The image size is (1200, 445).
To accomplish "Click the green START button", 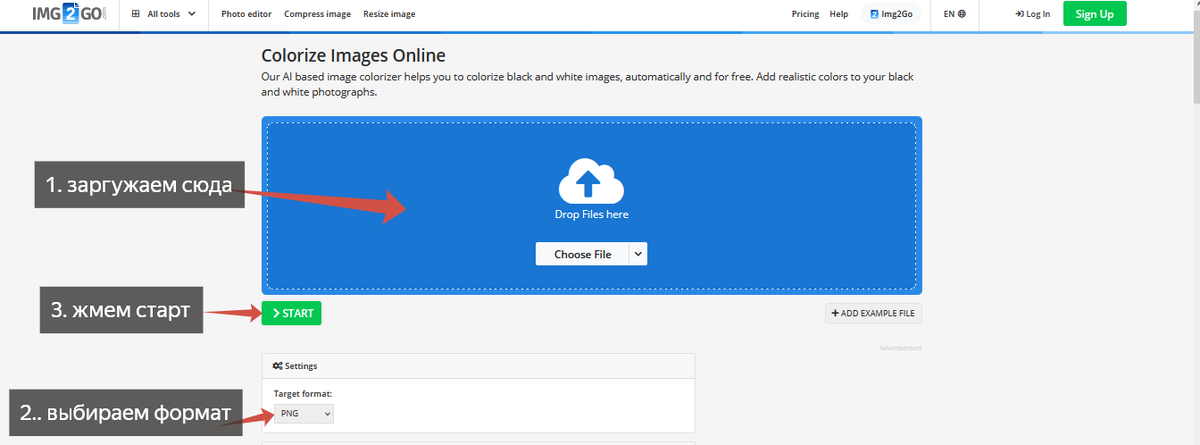I will (292, 313).
